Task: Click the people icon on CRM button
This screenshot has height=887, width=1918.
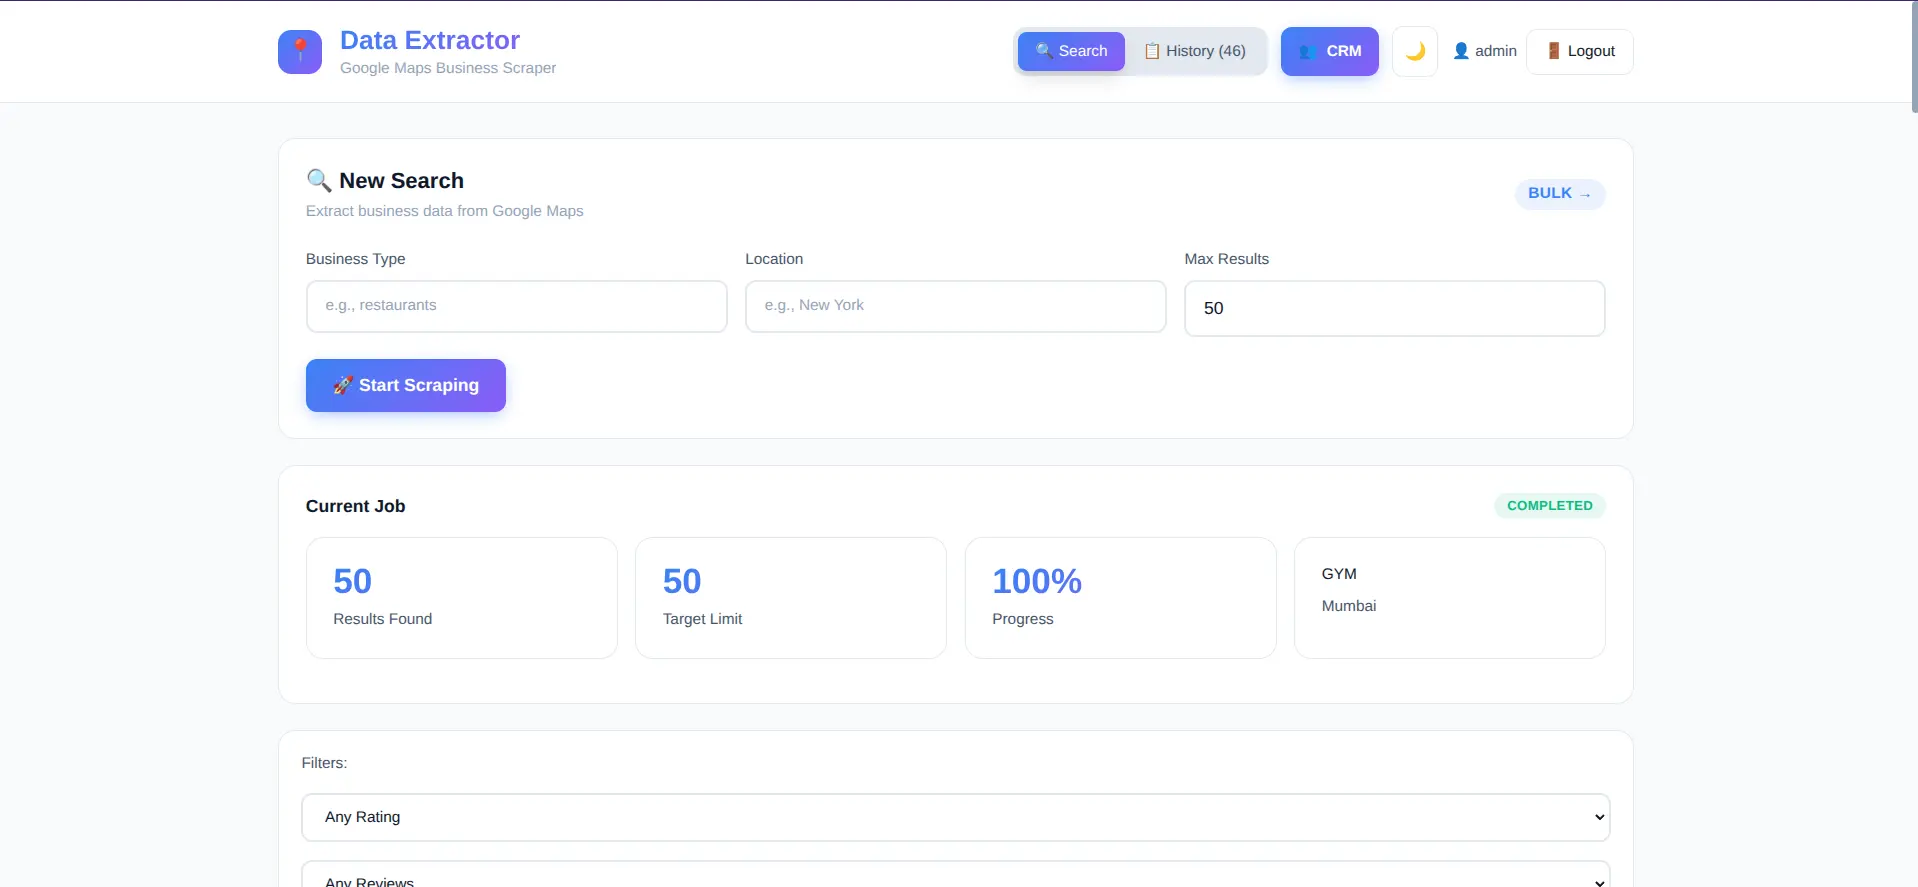Action: [1307, 51]
